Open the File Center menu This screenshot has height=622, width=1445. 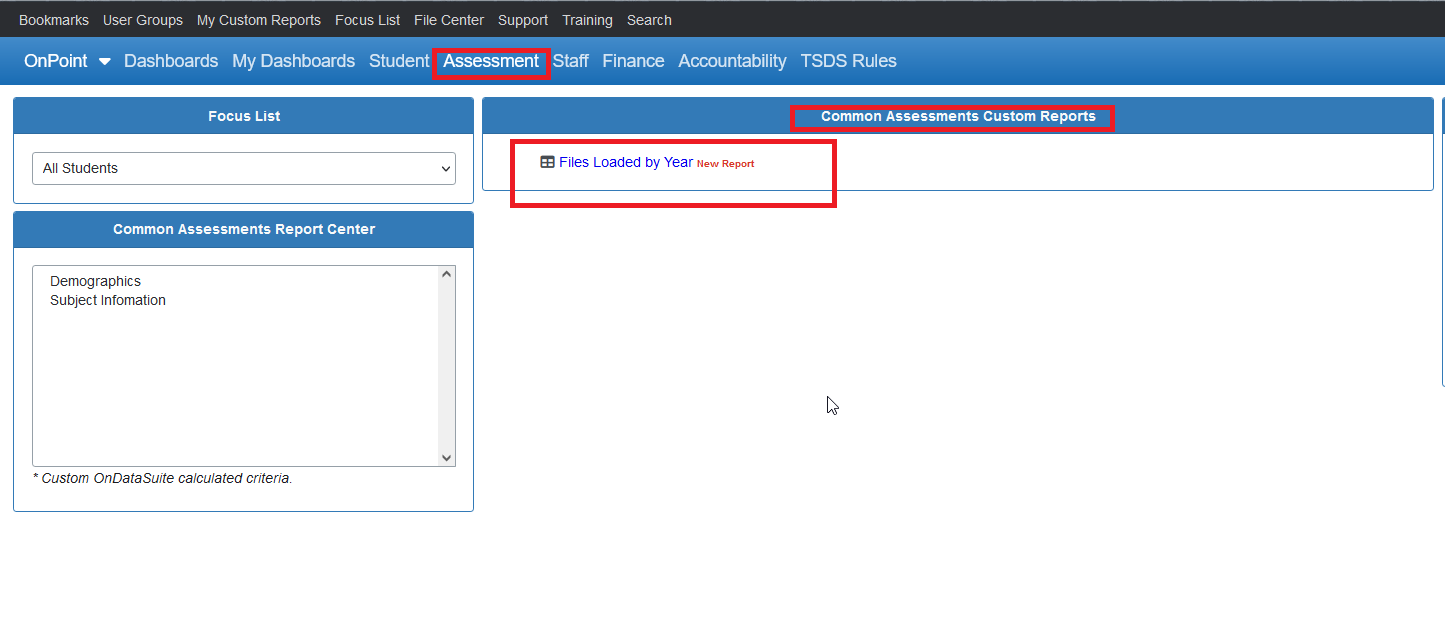(x=448, y=19)
